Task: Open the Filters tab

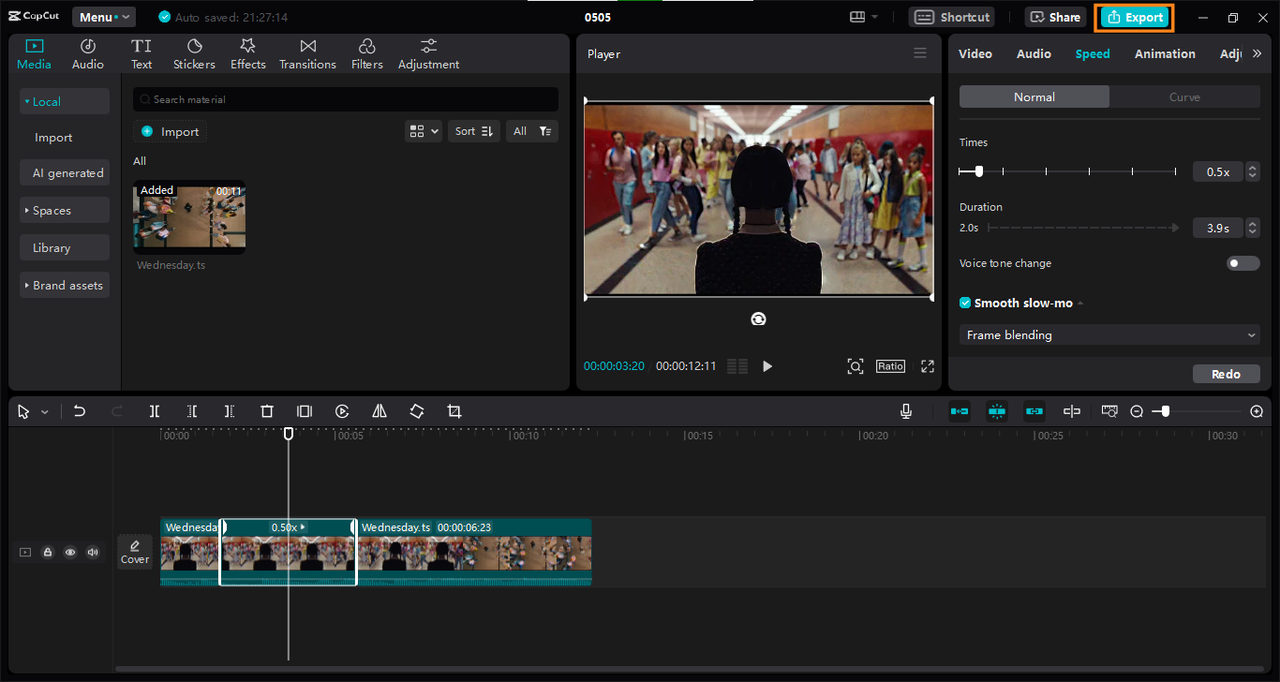Action: (x=367, y=55)
